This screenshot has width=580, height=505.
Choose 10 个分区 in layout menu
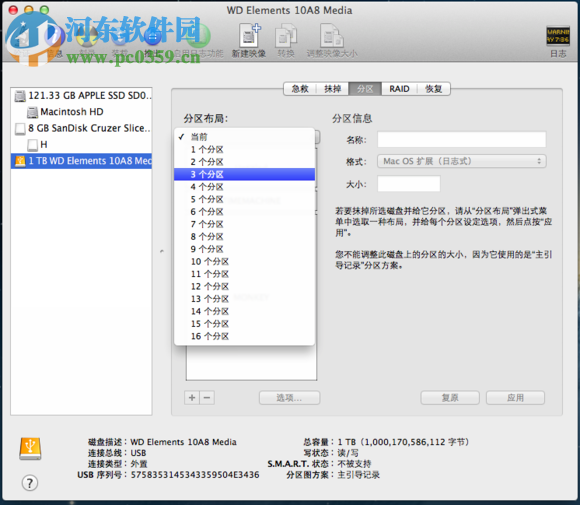pyautogui.click(x=245, y=262)
